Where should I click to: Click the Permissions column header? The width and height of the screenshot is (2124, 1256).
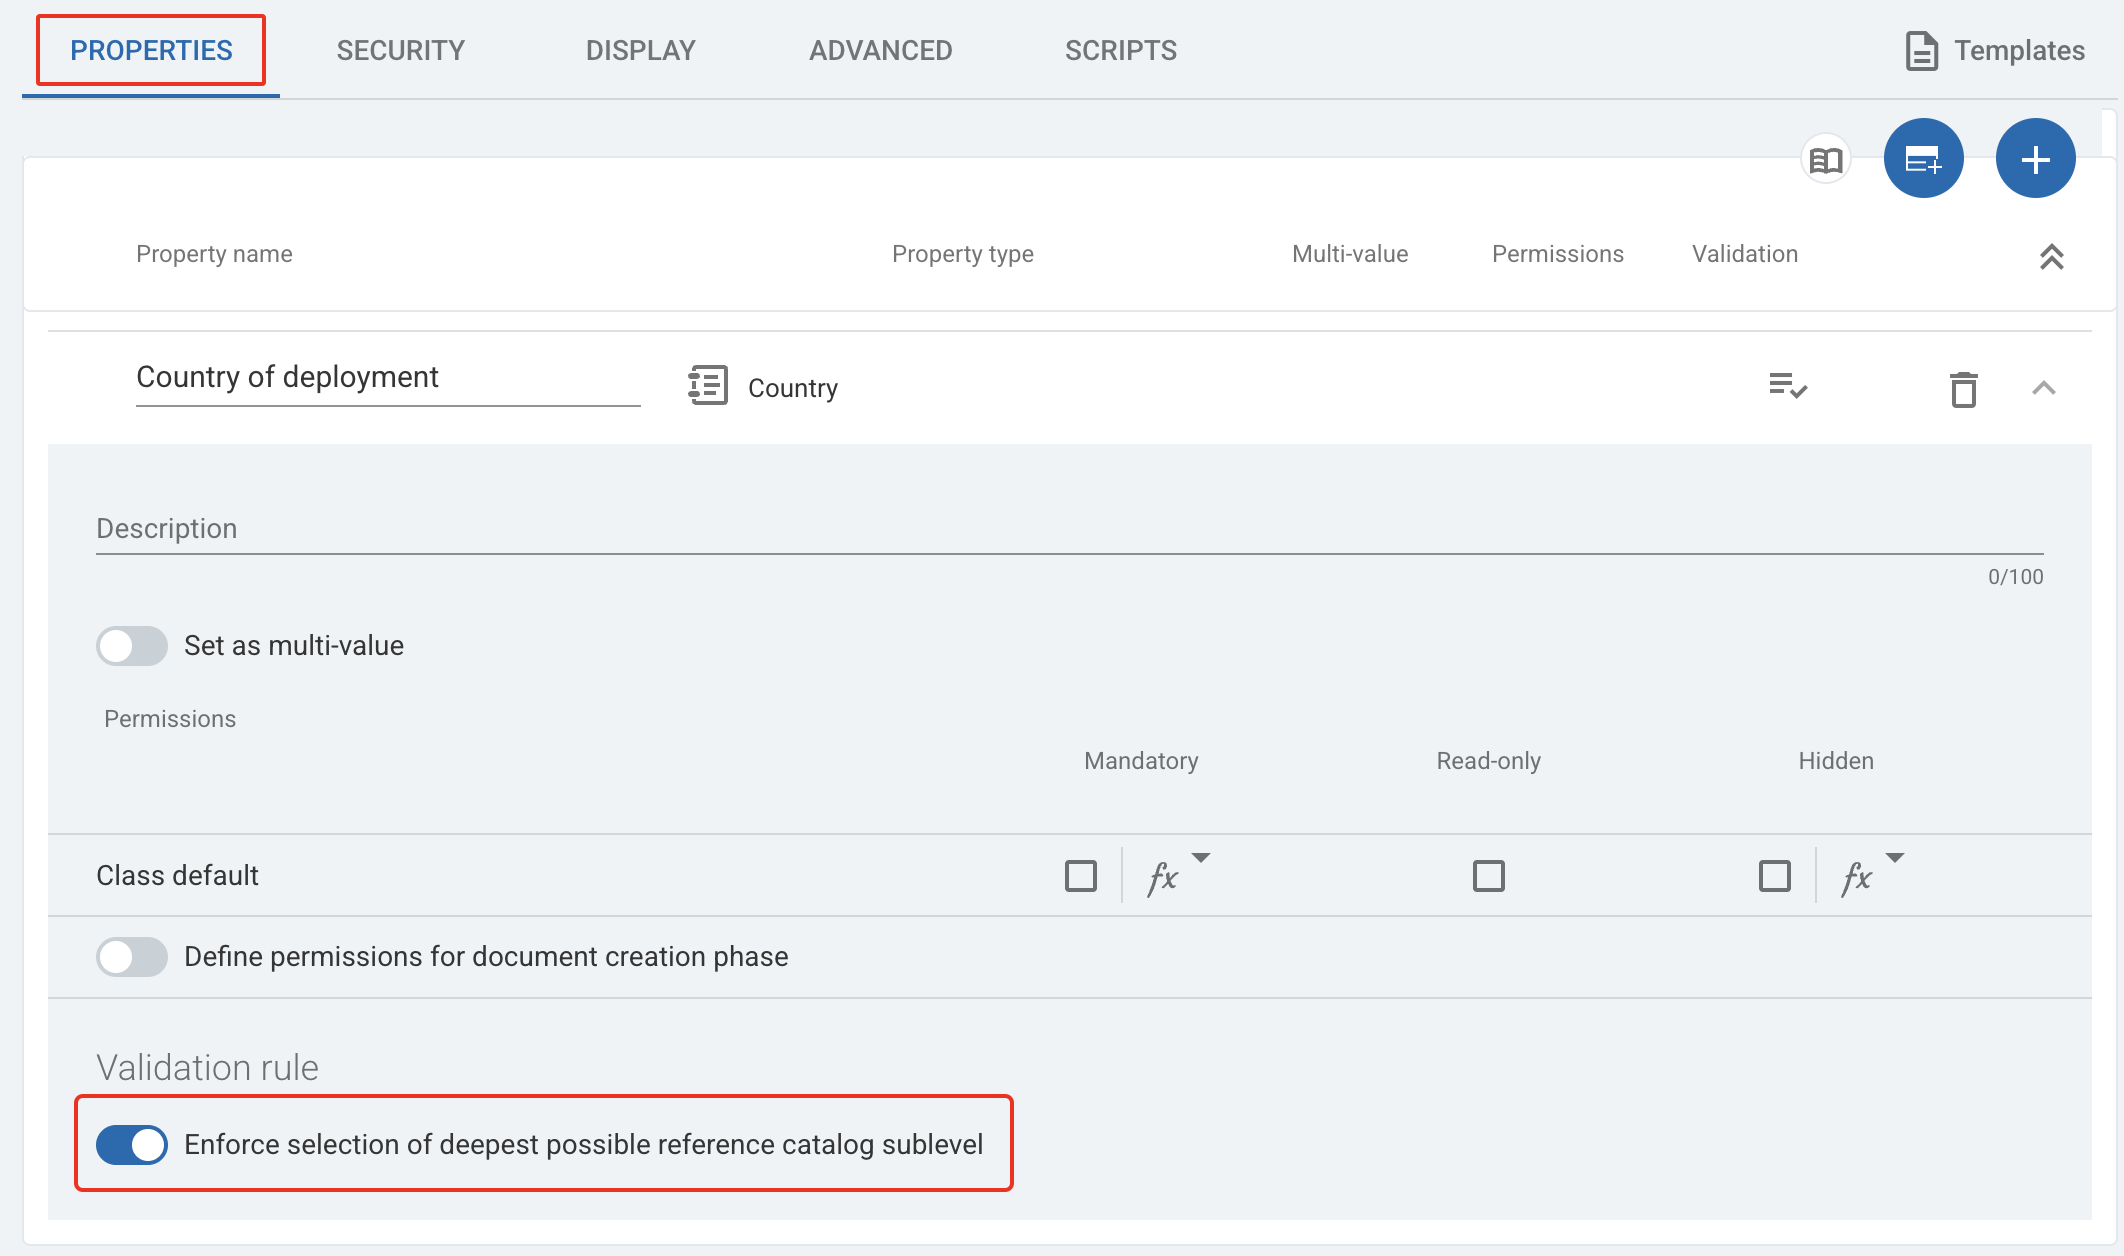click(1558, 254)
